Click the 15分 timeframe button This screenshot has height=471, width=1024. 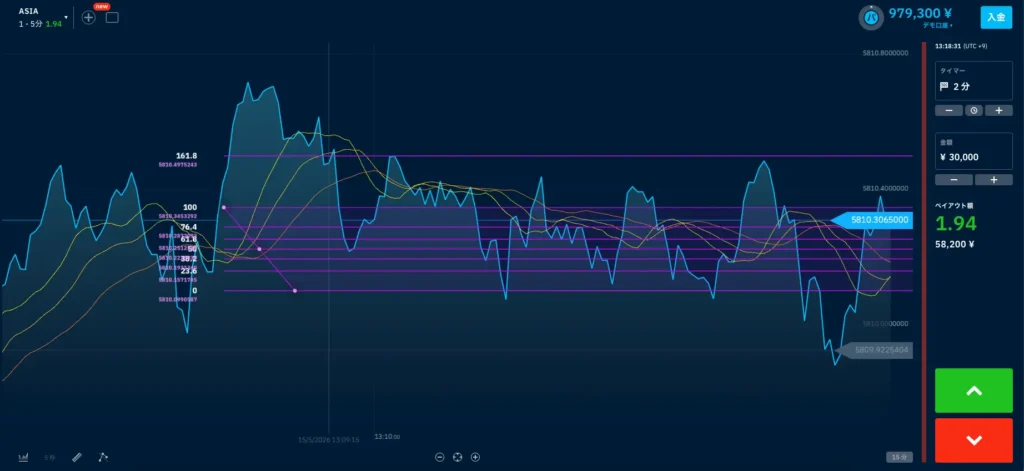point(899,457)
